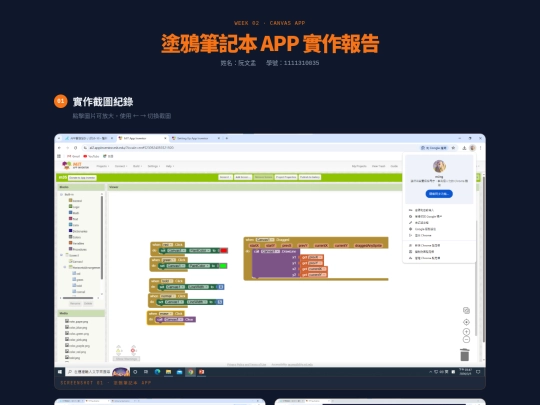Click the Task View taskbar icon

(x=146, y=372)
